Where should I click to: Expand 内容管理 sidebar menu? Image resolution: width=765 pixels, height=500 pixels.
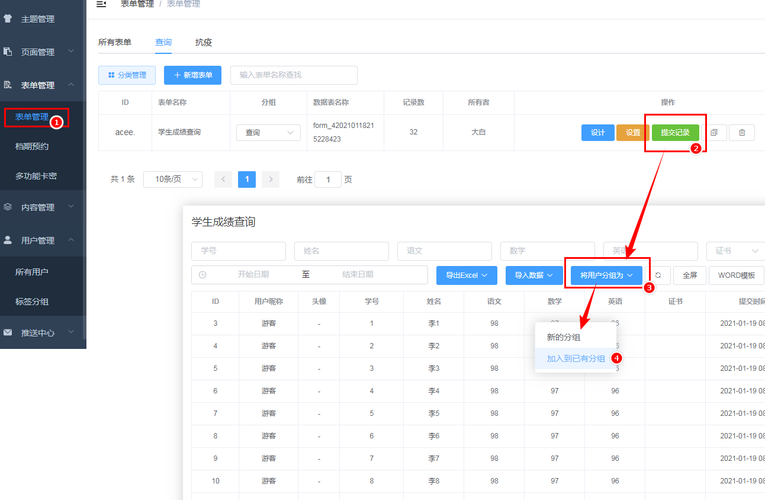point(43,207)
